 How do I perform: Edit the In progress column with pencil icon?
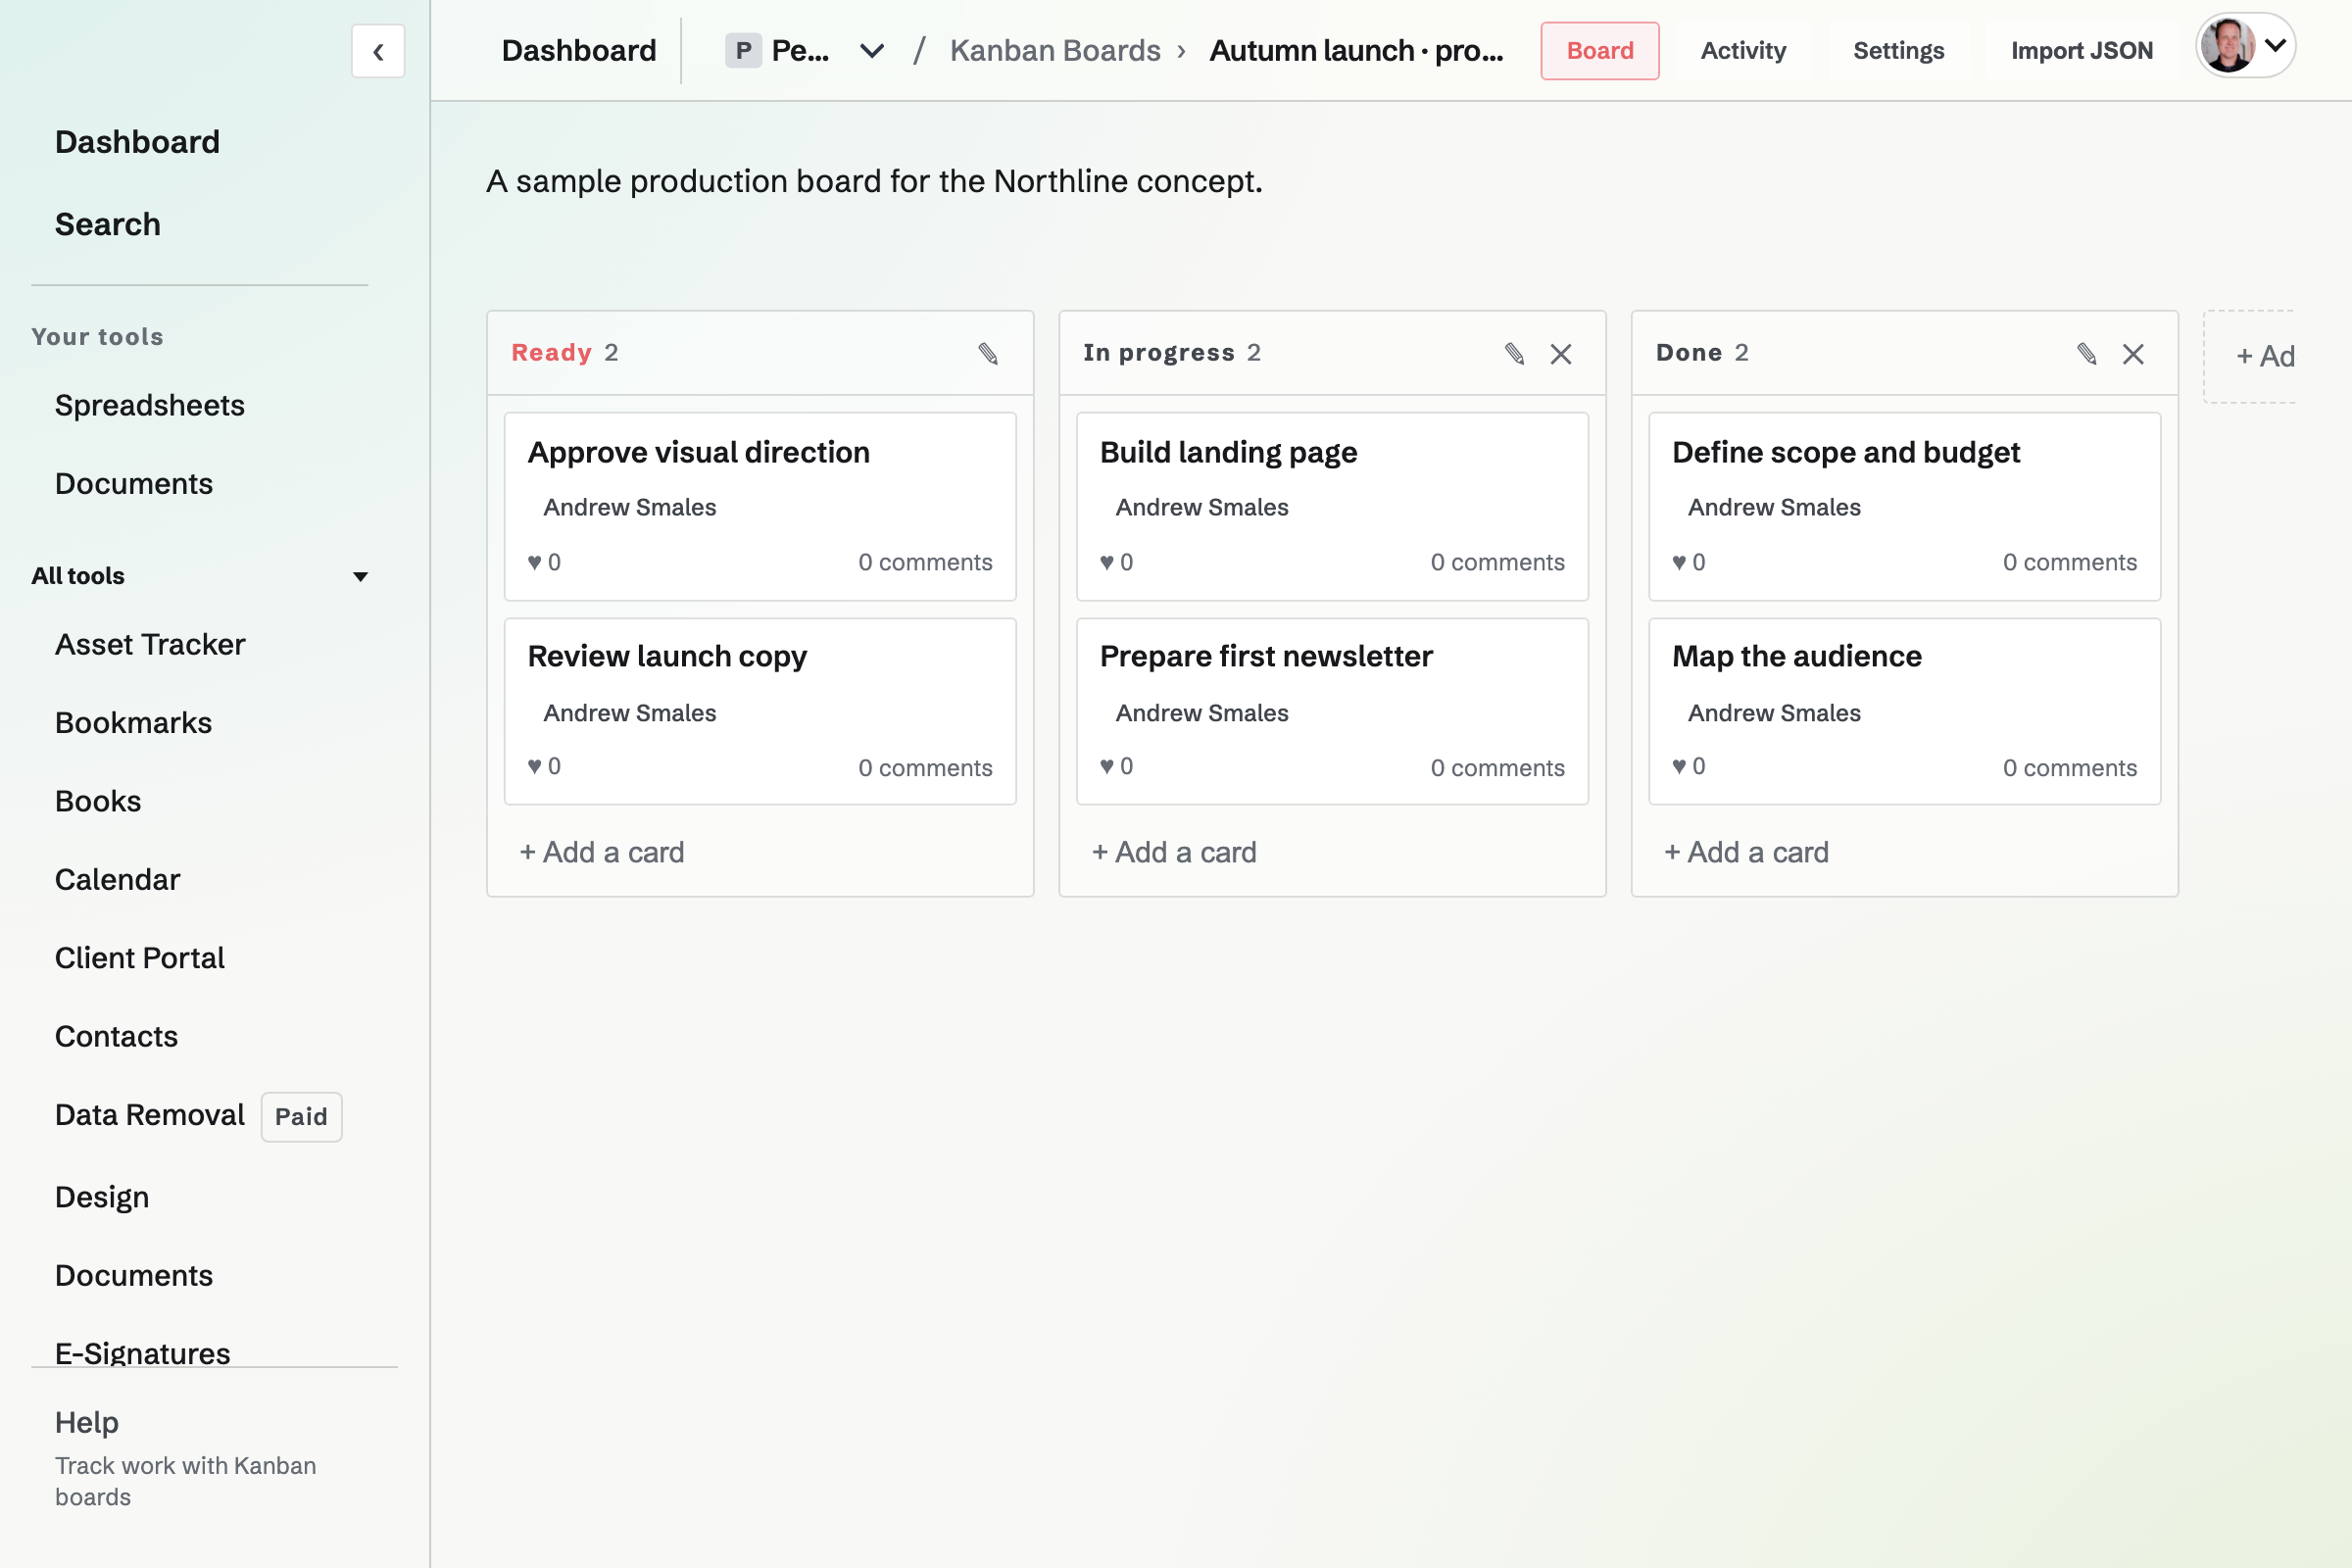(x=1514, y=353)
